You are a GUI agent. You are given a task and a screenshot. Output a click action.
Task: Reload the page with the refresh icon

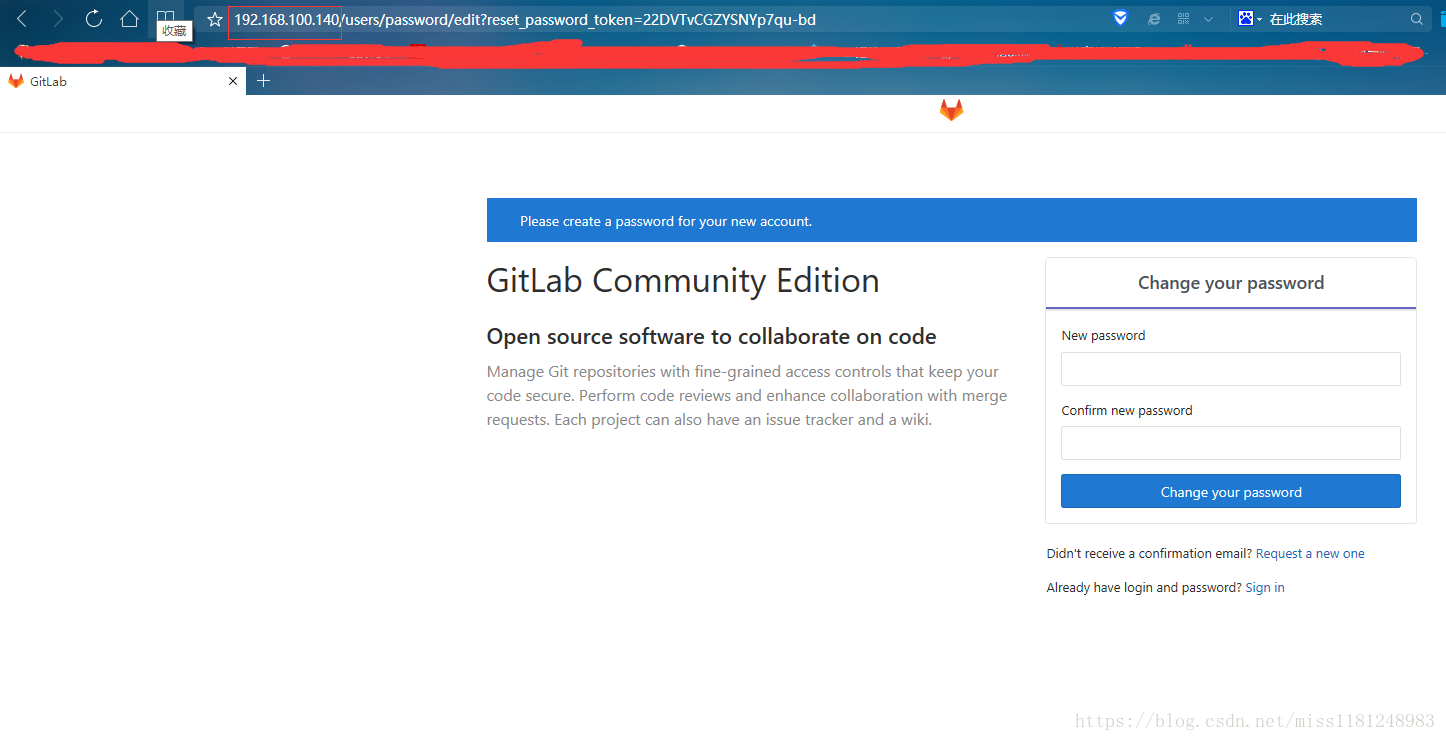point(94,19)
